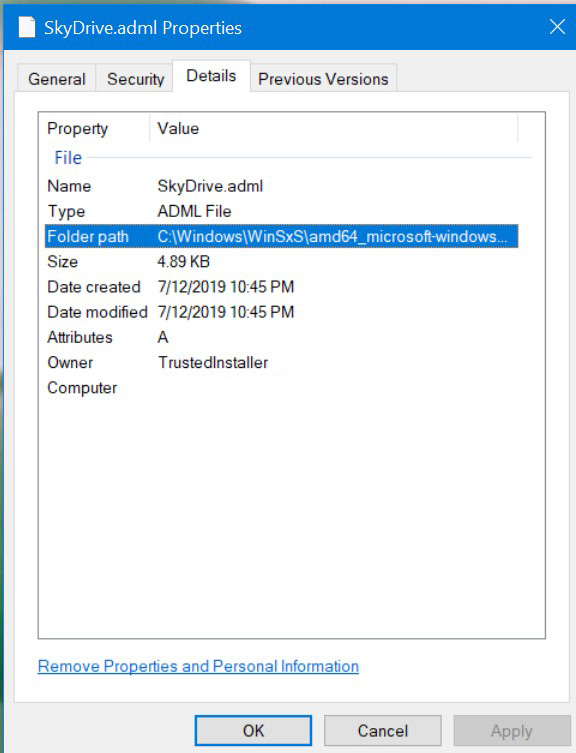Viewport: 576px width, 753px height.
Task: Select the highlighted Folder path row
Action: 282,236
